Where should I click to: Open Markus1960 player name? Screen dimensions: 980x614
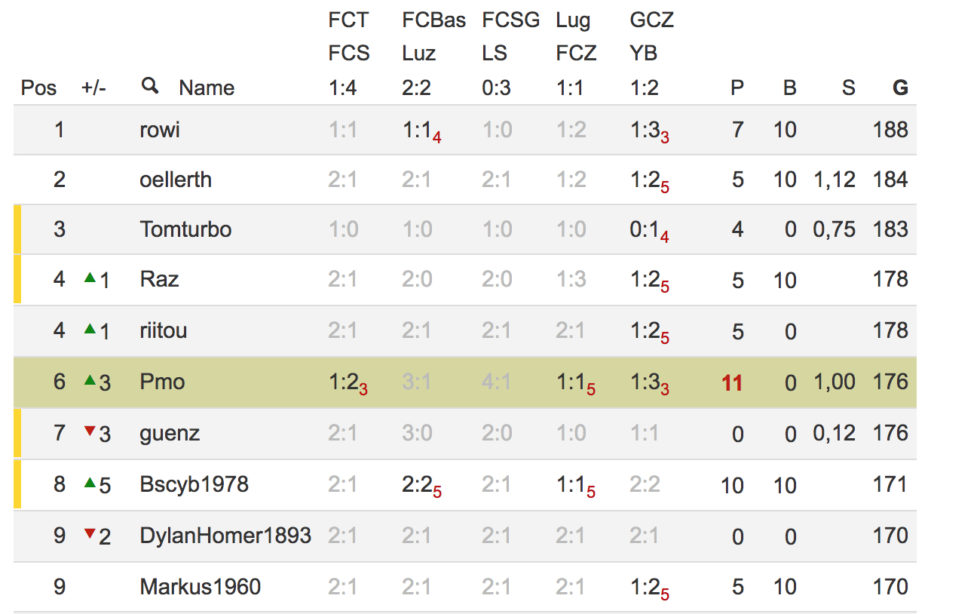tap(200, 587)
